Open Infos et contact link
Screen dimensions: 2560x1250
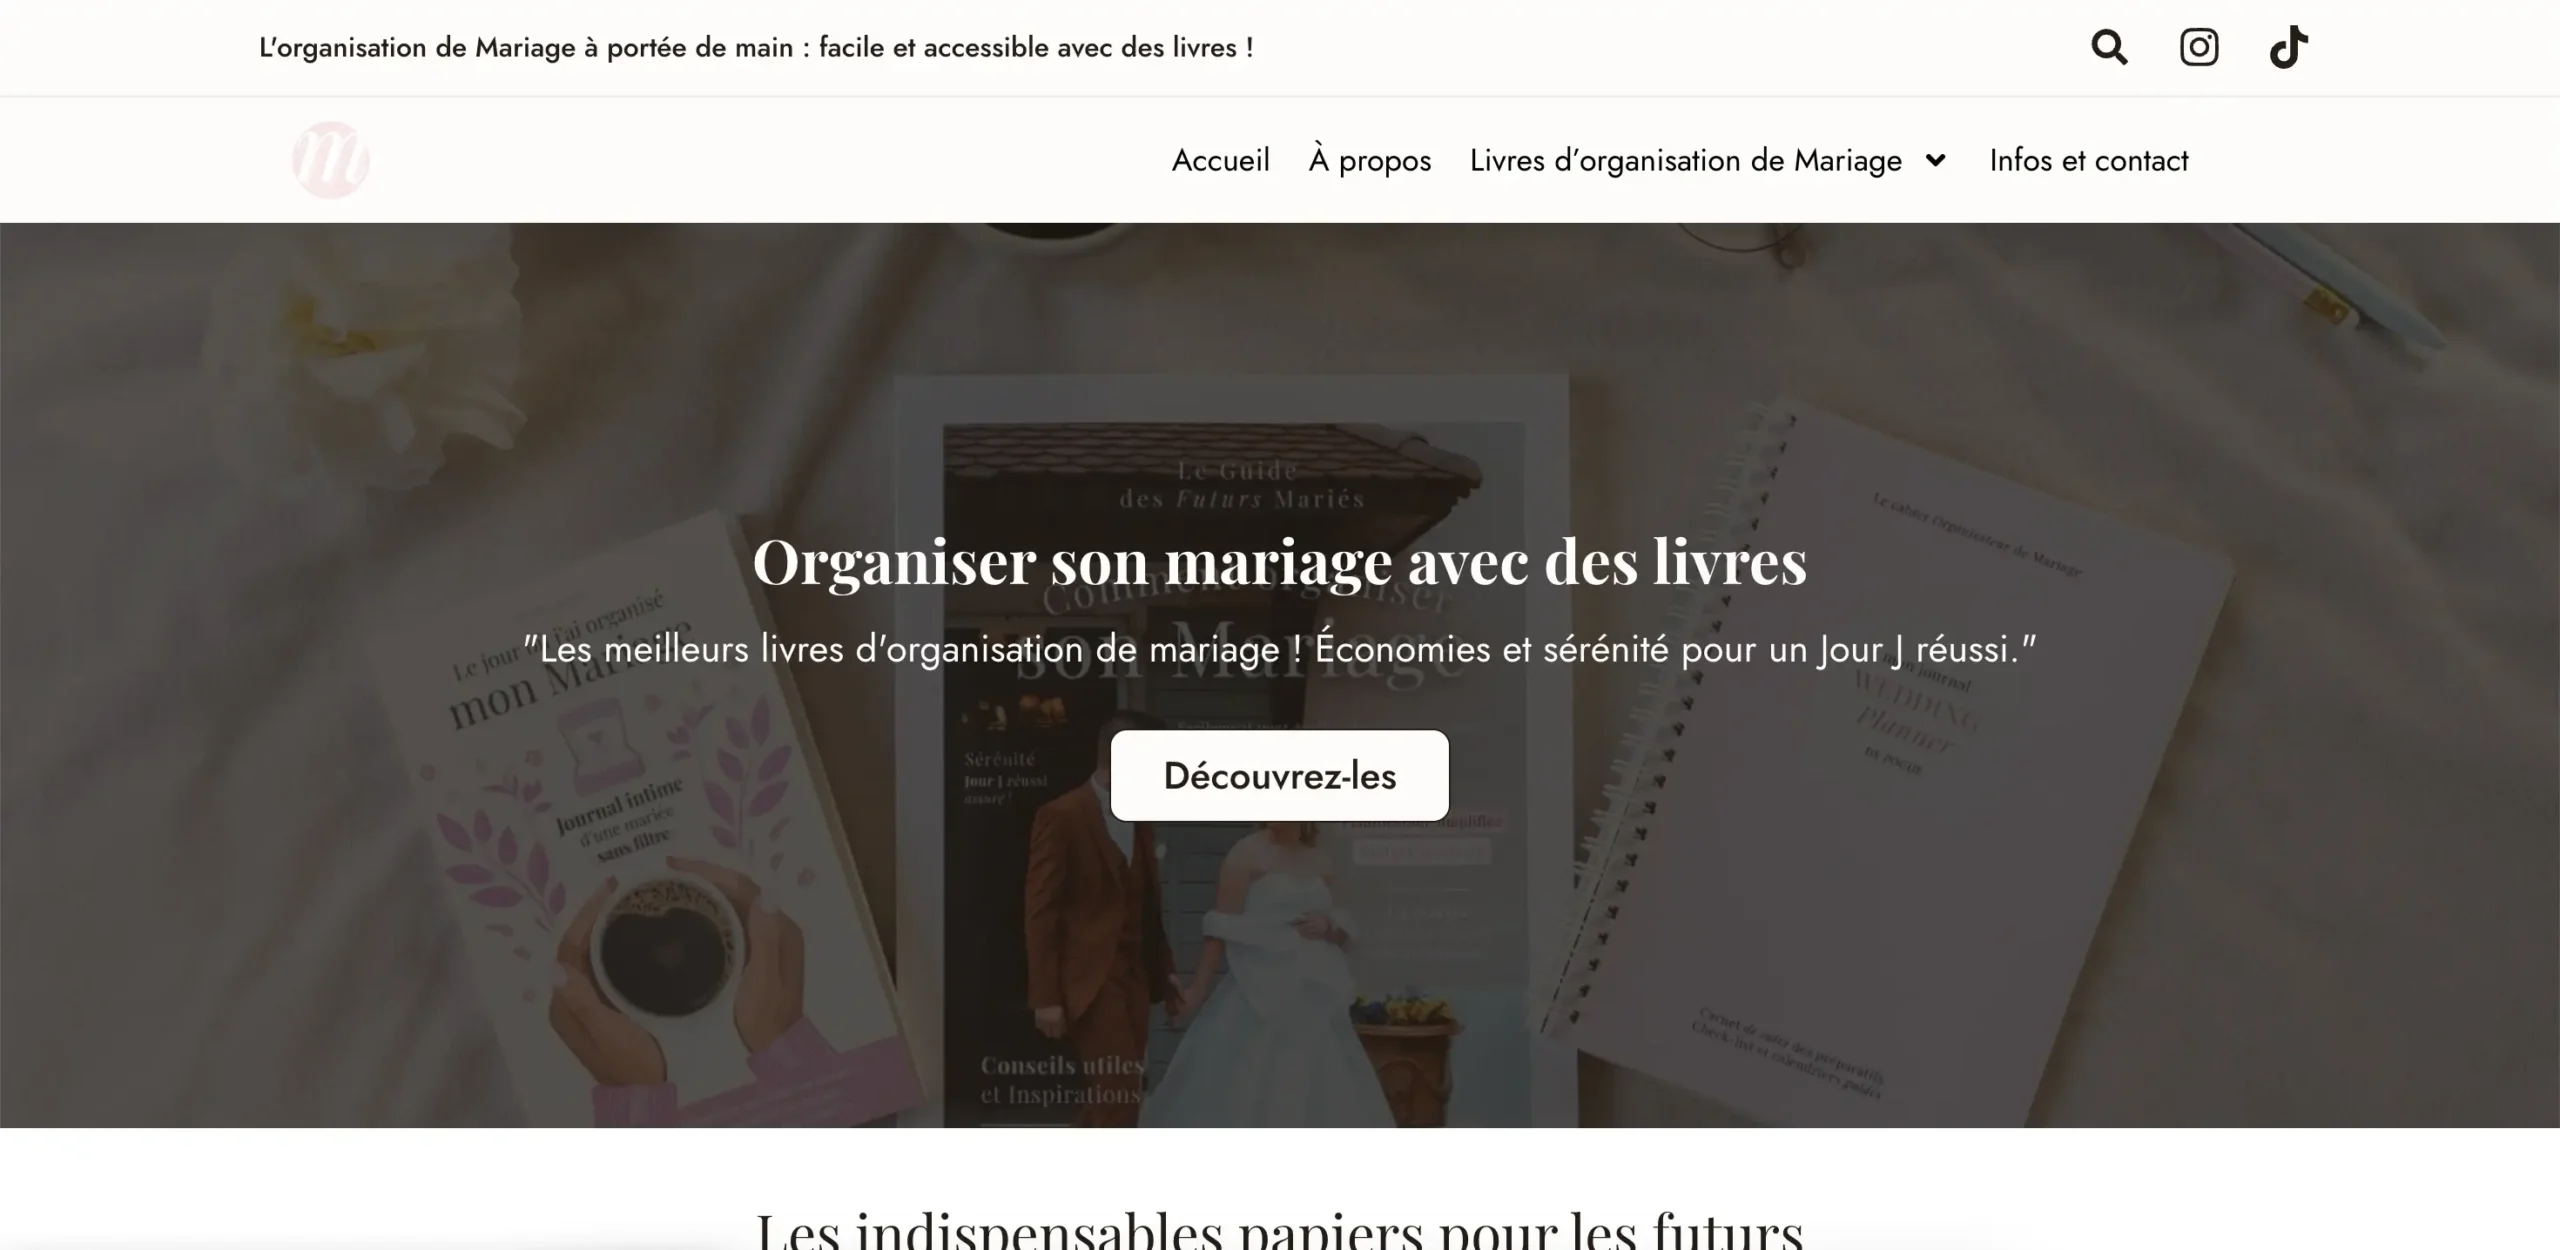(x=2088, y=160)
